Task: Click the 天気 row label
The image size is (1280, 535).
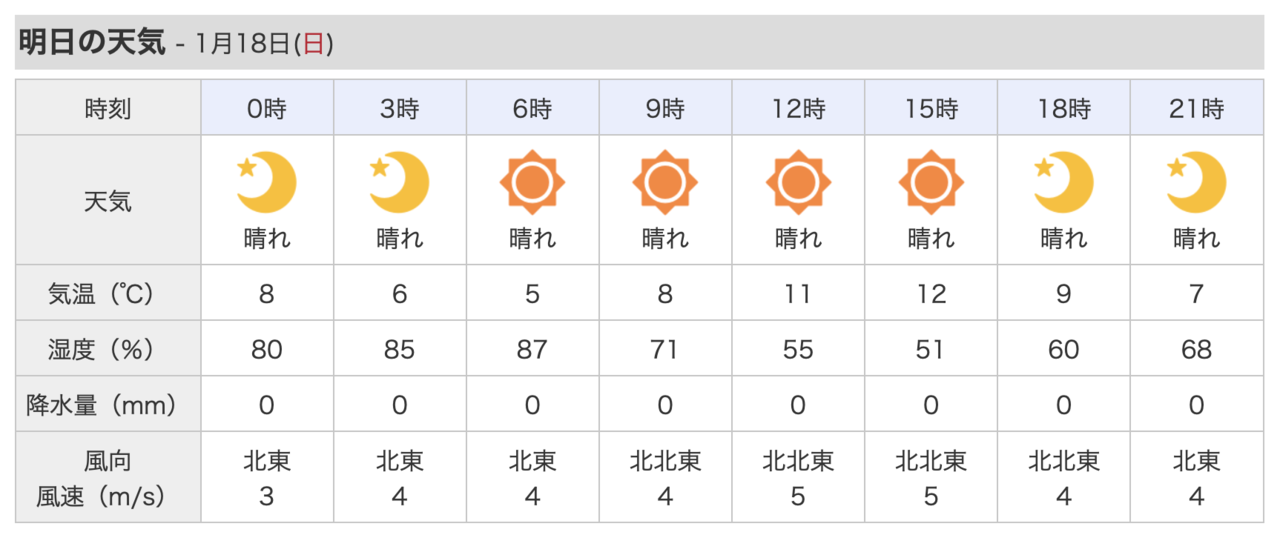Action: pos(108,201)
